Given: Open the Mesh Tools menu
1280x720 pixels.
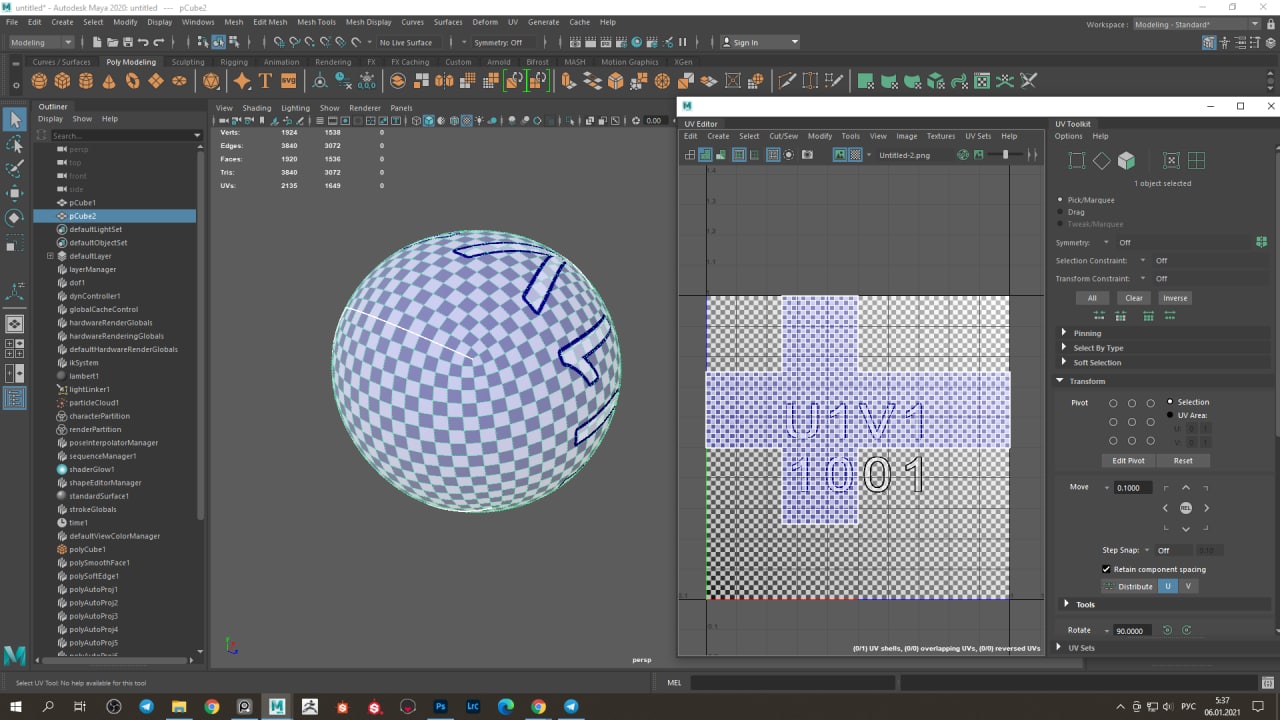Looking at the screenshot, I should tap(316, 22).
